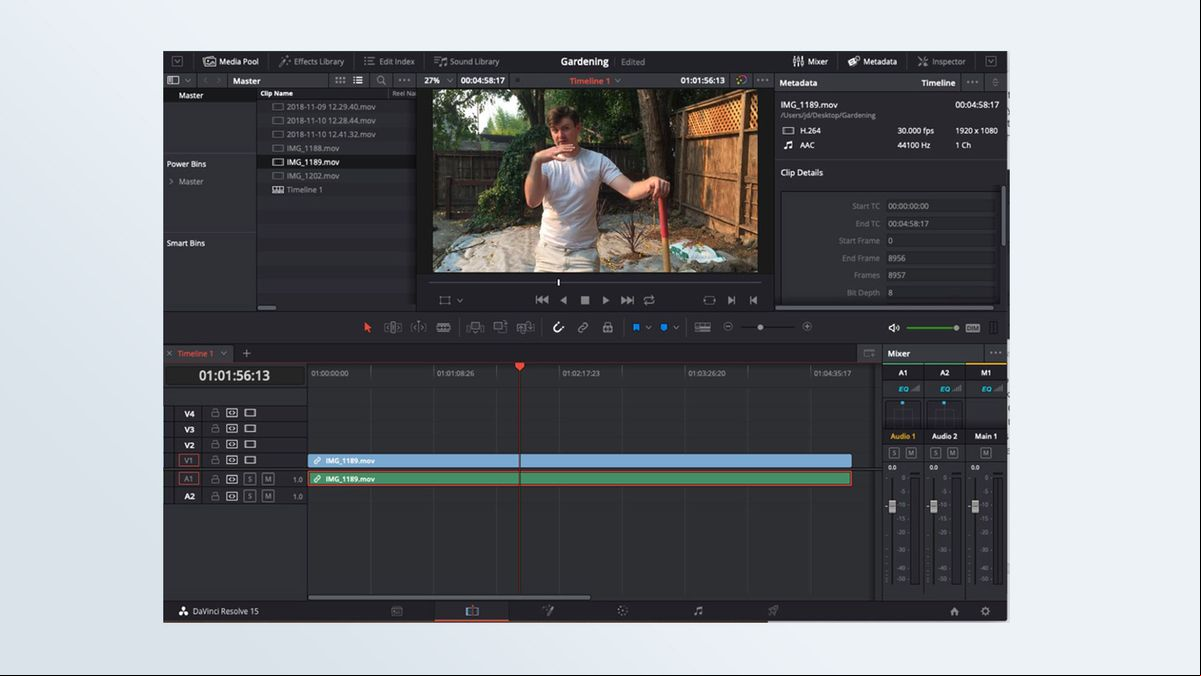
Task: Solo the Audio 2 mixer channel
Action: pyautogui.click(x=936, y=453)
